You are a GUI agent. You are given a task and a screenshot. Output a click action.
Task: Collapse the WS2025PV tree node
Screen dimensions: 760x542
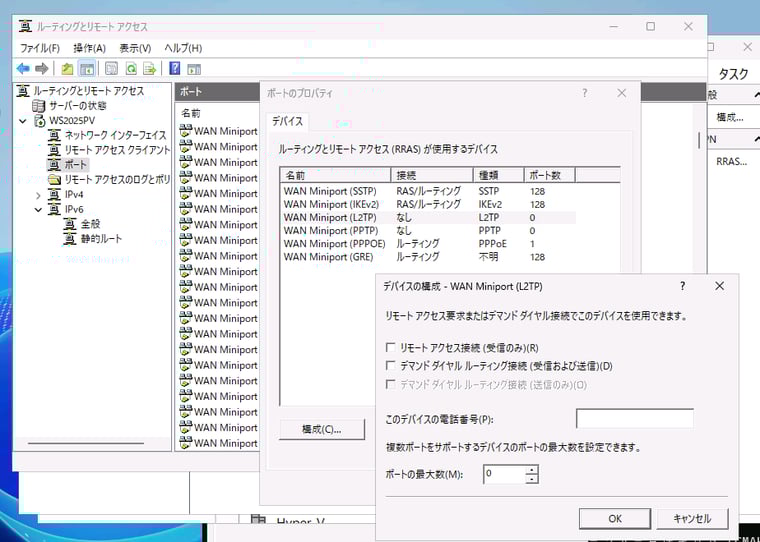pos(23,121)
